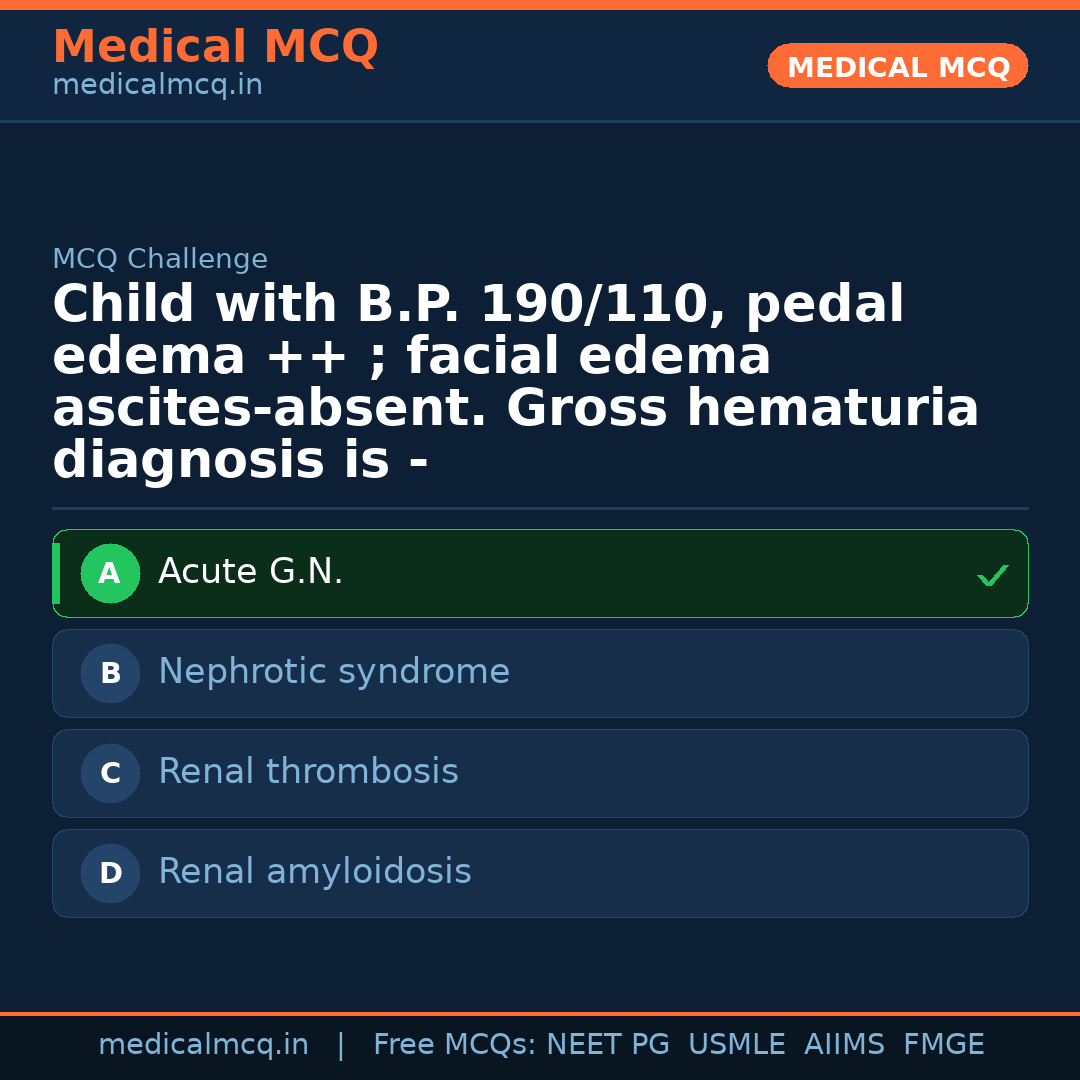This screenshot has height=1080, width=1080.
Task: Open the medicalmcq.in link in the footer
Action: pyautogui.click(x=203, y=1045)
